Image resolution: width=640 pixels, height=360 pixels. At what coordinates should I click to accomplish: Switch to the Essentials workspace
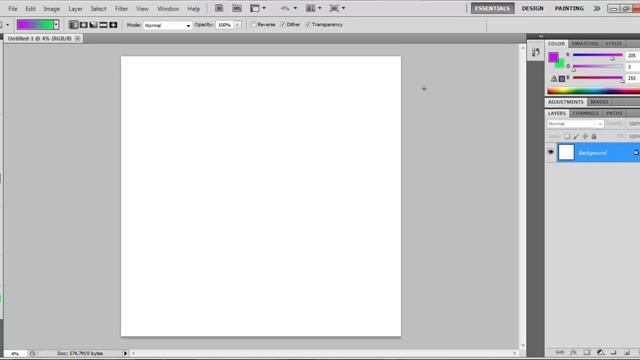click(493, 8)
